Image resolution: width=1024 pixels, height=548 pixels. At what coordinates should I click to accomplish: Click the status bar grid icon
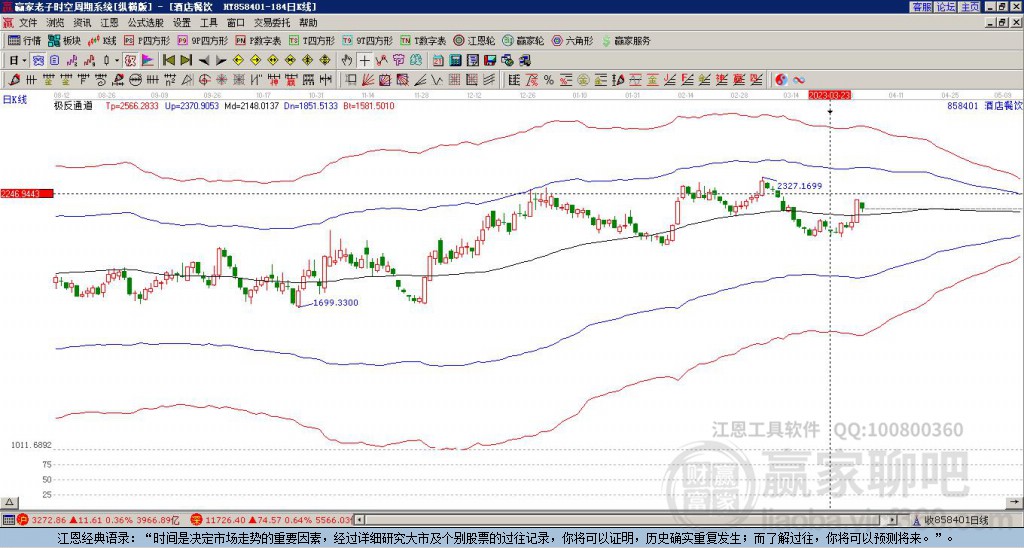tap(8, 520)
